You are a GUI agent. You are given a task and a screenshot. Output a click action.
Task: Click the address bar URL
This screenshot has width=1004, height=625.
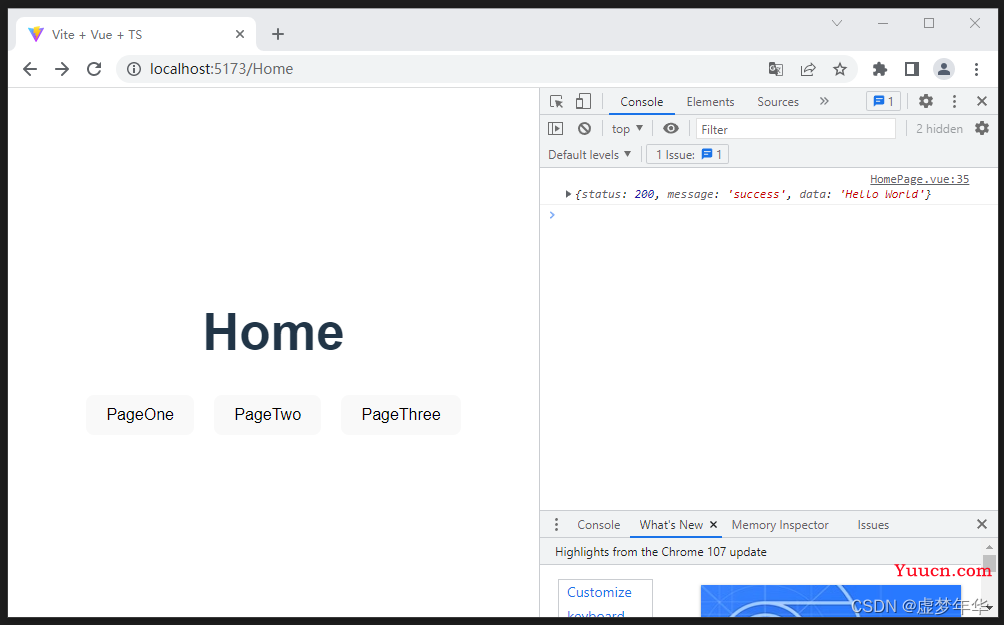coord(222,69)
